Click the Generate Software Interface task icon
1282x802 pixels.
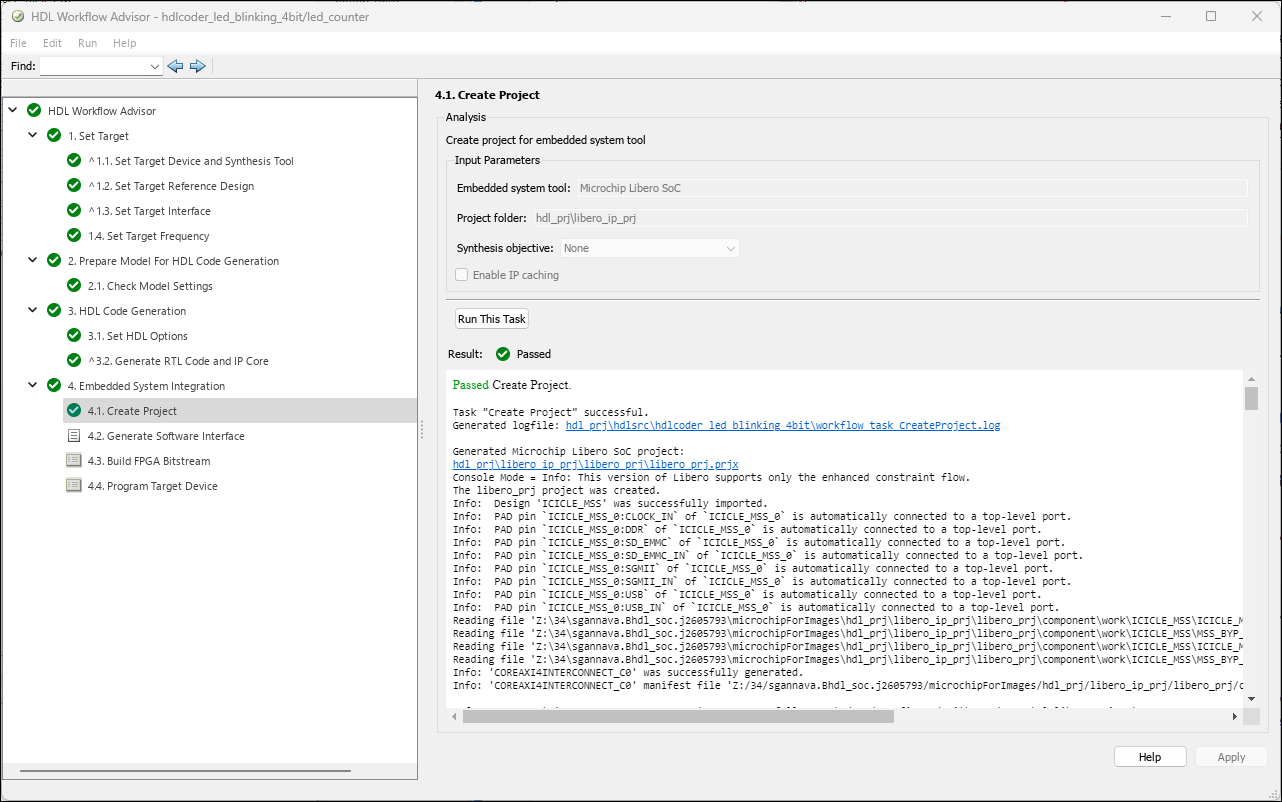[74, 436]
